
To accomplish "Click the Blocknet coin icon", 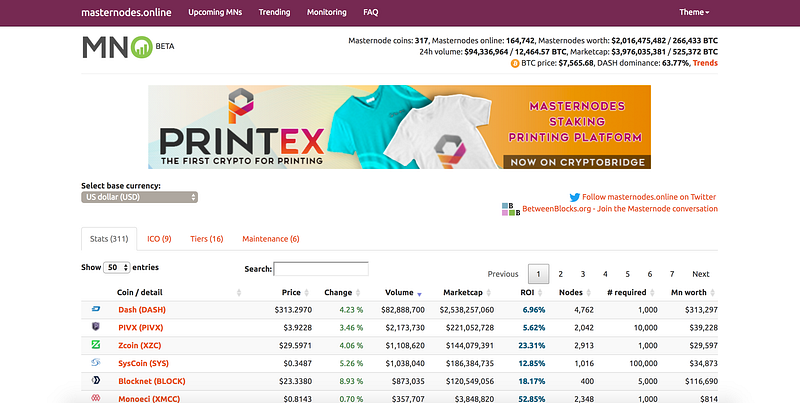I will [95, 381].
